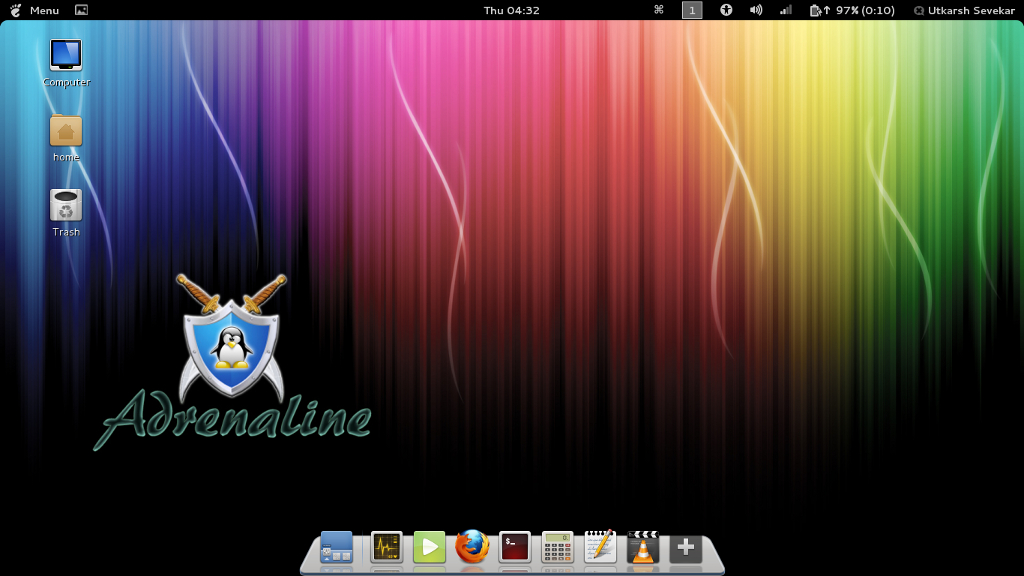
Task: Open the dock preferences icon on the left
Action: [x=336, y=548]
